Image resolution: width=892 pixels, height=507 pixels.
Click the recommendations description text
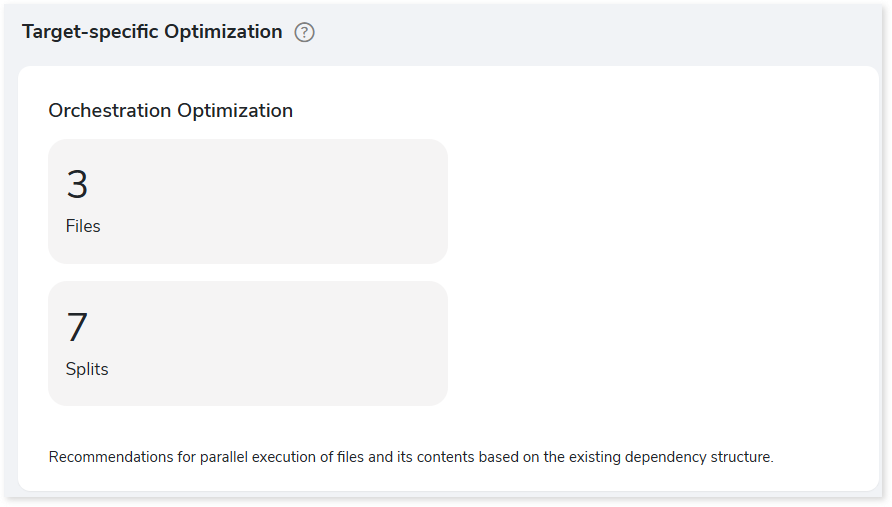pos(411,457)
